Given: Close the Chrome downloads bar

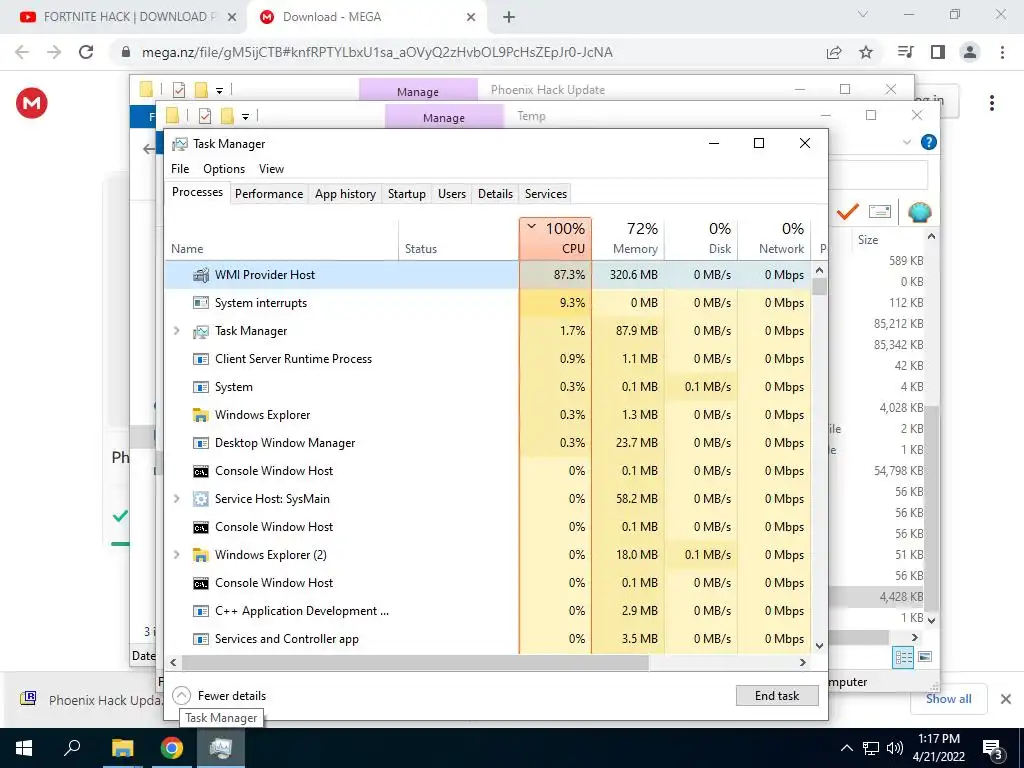Looking at the screenshot, I should (x=1006, y=699).
